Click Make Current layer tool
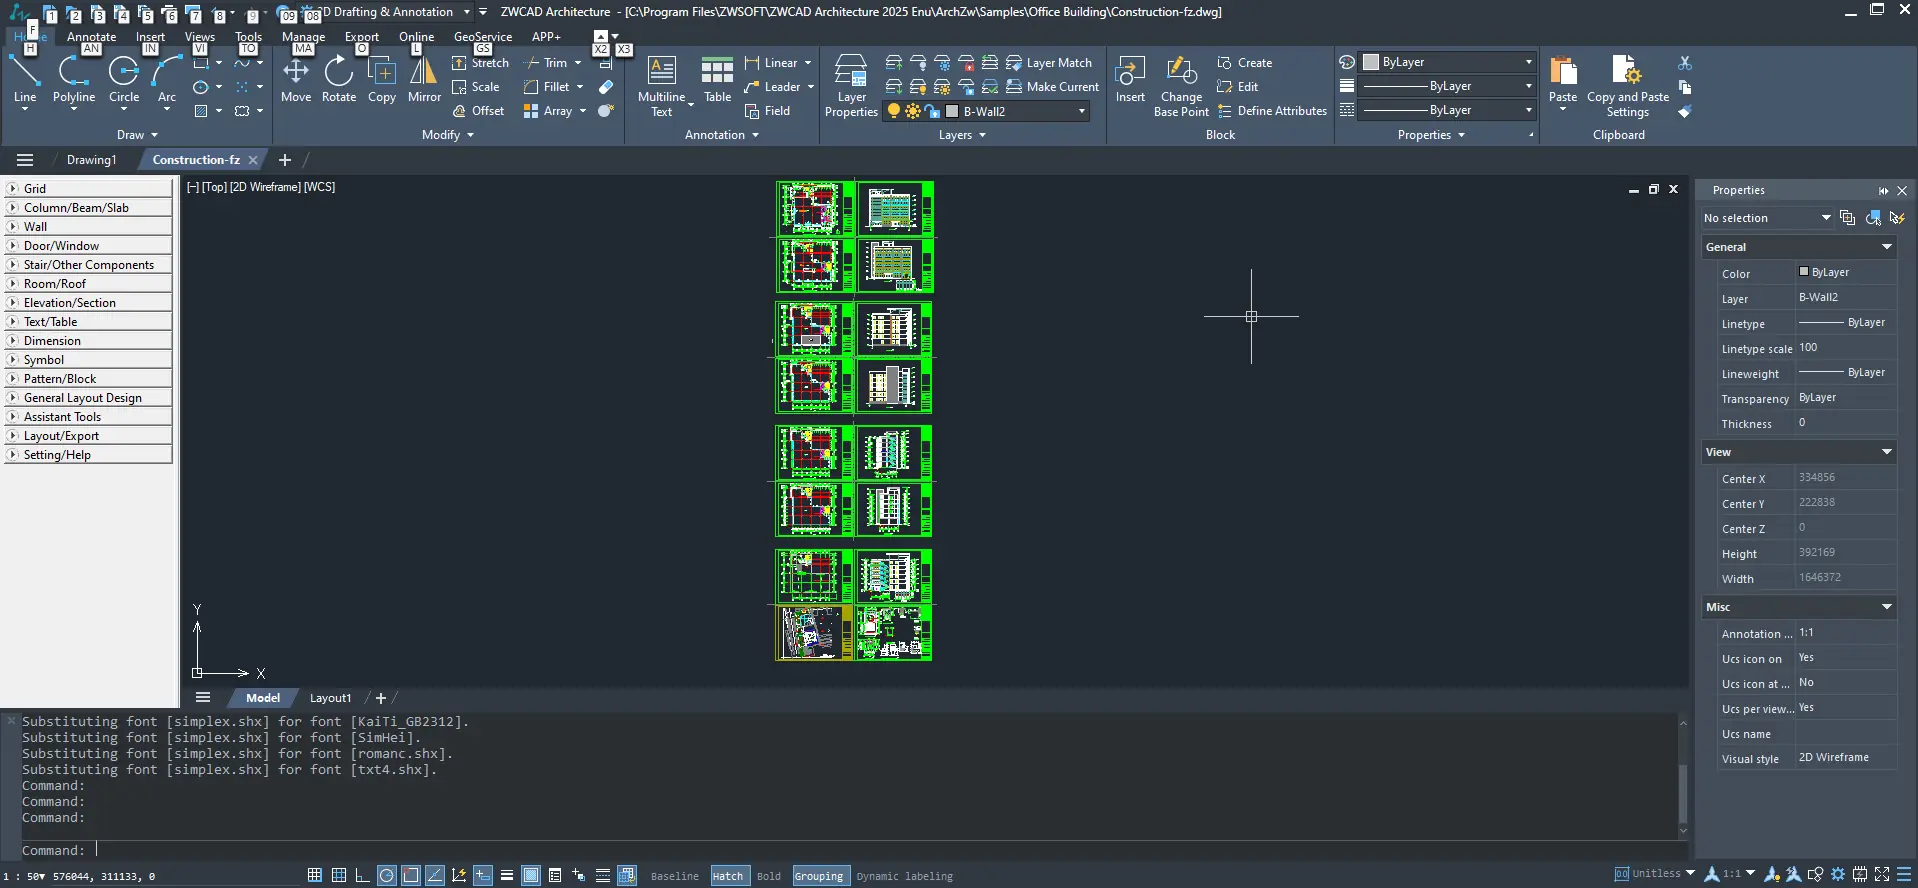This screenshot has width=1918, height=888. pyautogui.click(x=1052, y=87)
